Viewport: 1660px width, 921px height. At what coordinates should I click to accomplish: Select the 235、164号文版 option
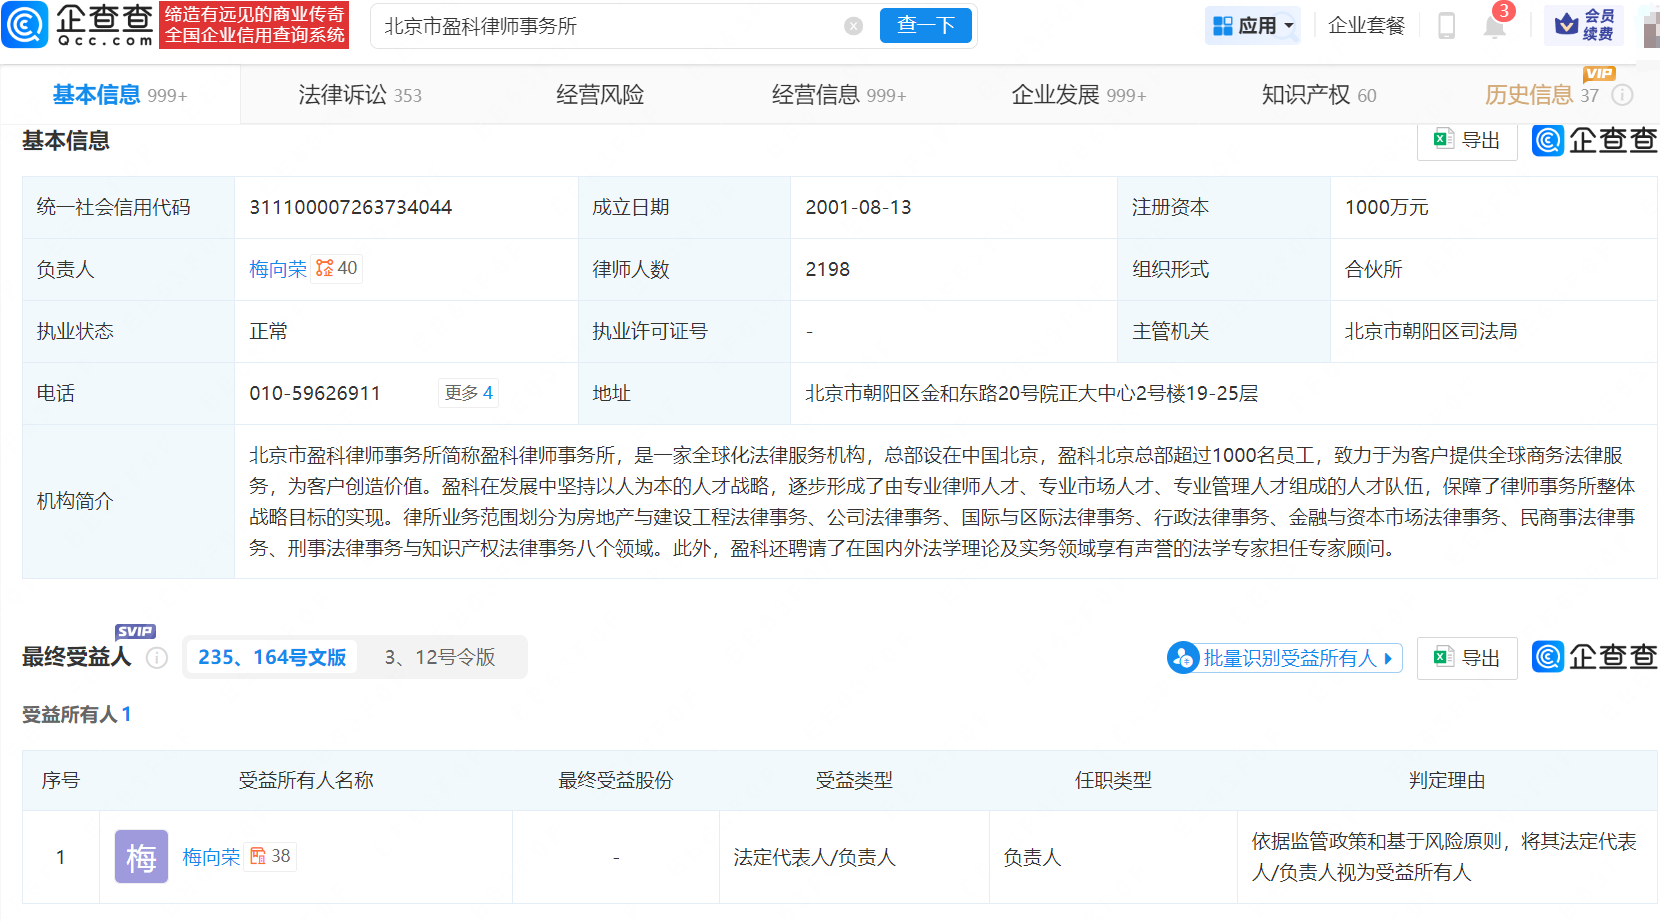(272, 657)
